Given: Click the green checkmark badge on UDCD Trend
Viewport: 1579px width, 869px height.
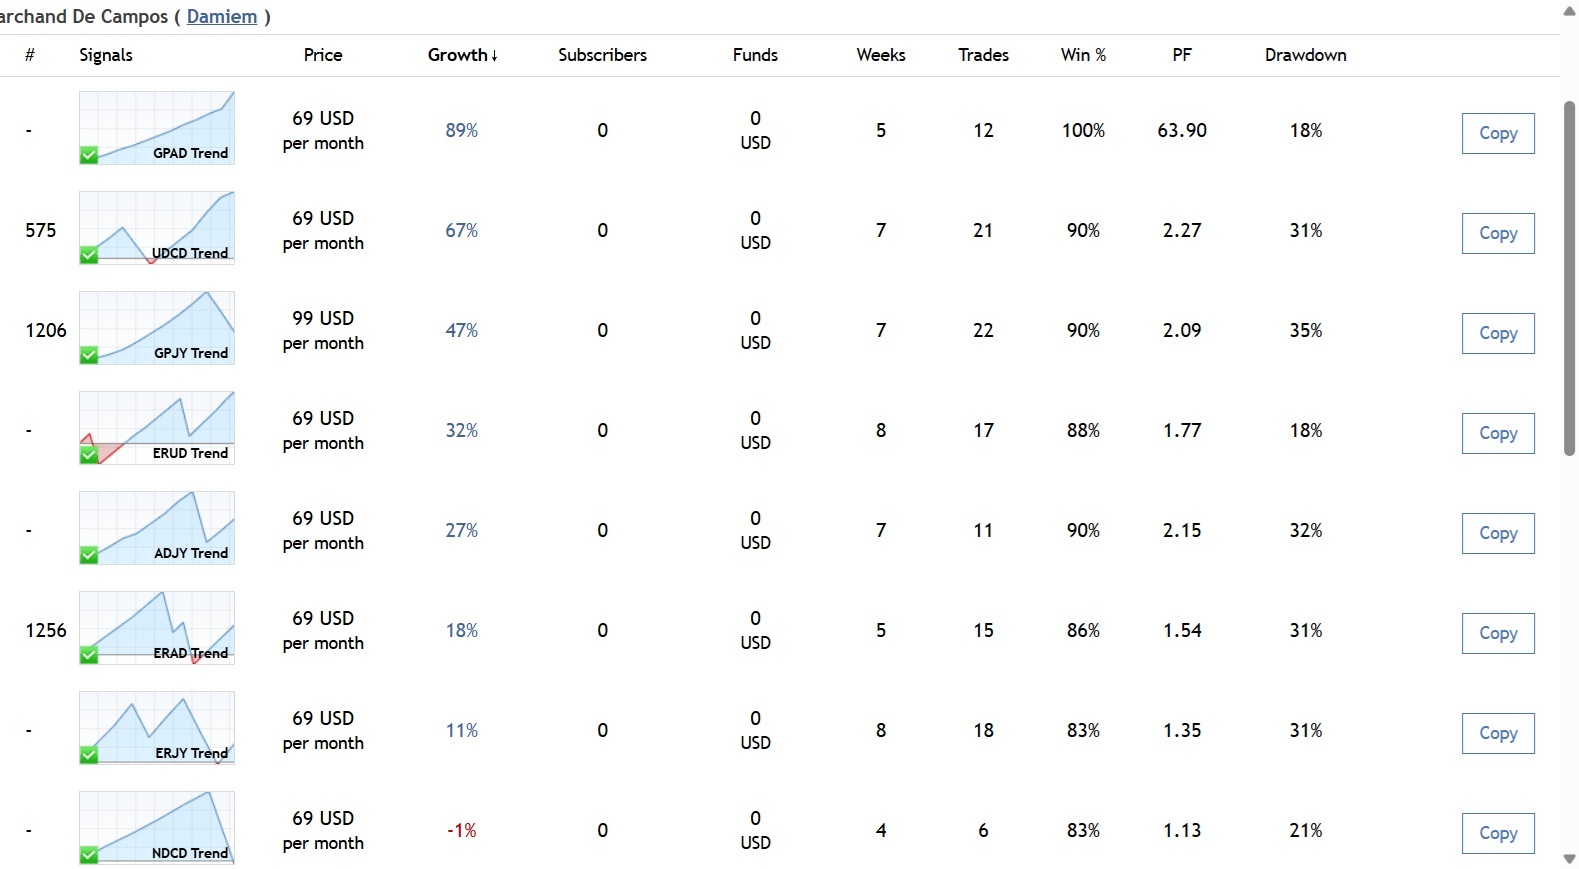Looking at the screenshot, I should pyautogui.click(x=89, y=255).
